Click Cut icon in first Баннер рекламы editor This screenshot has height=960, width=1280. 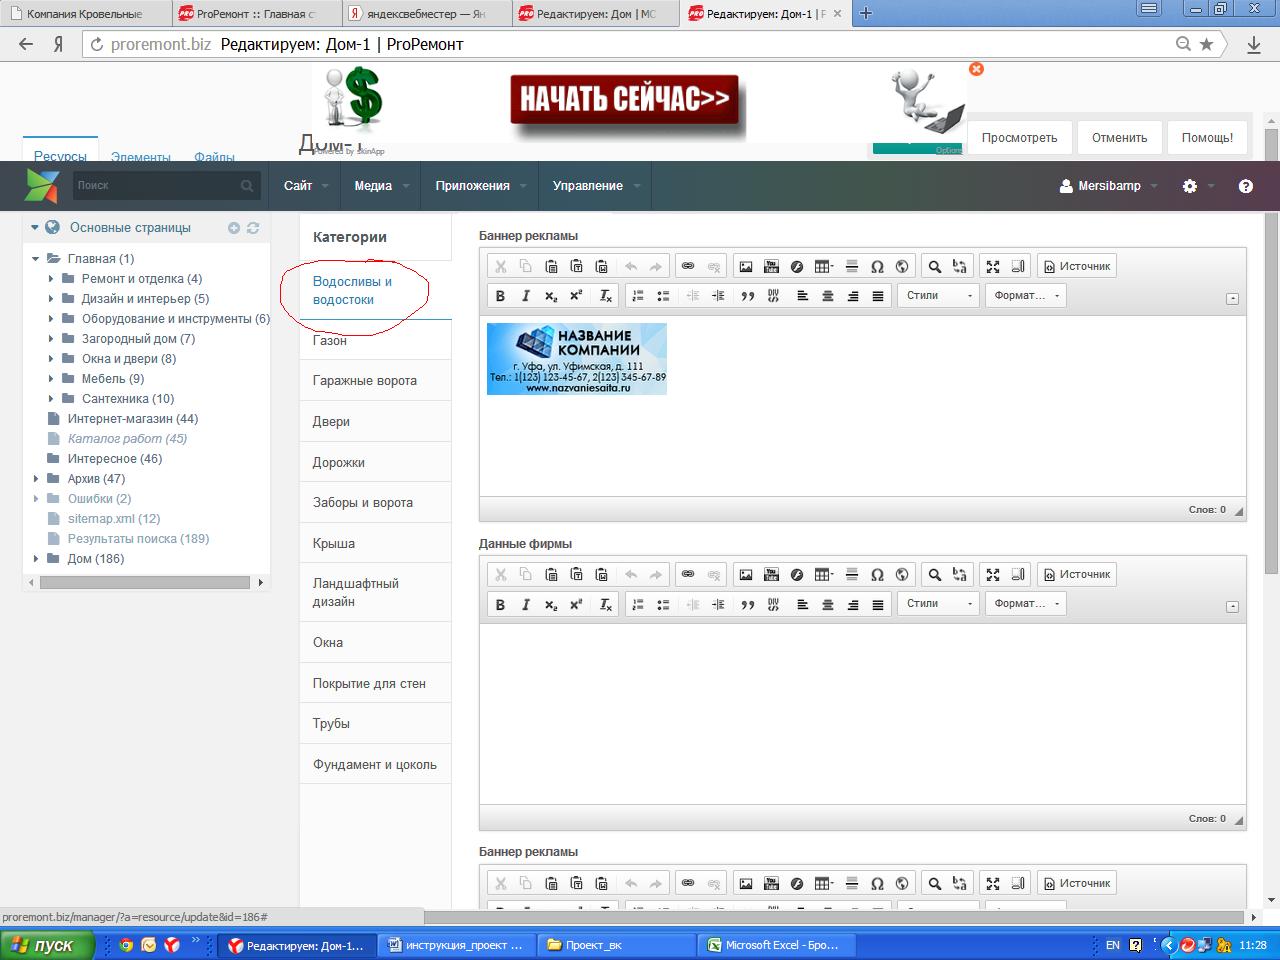pyautogui.click(x=501, y=266)
